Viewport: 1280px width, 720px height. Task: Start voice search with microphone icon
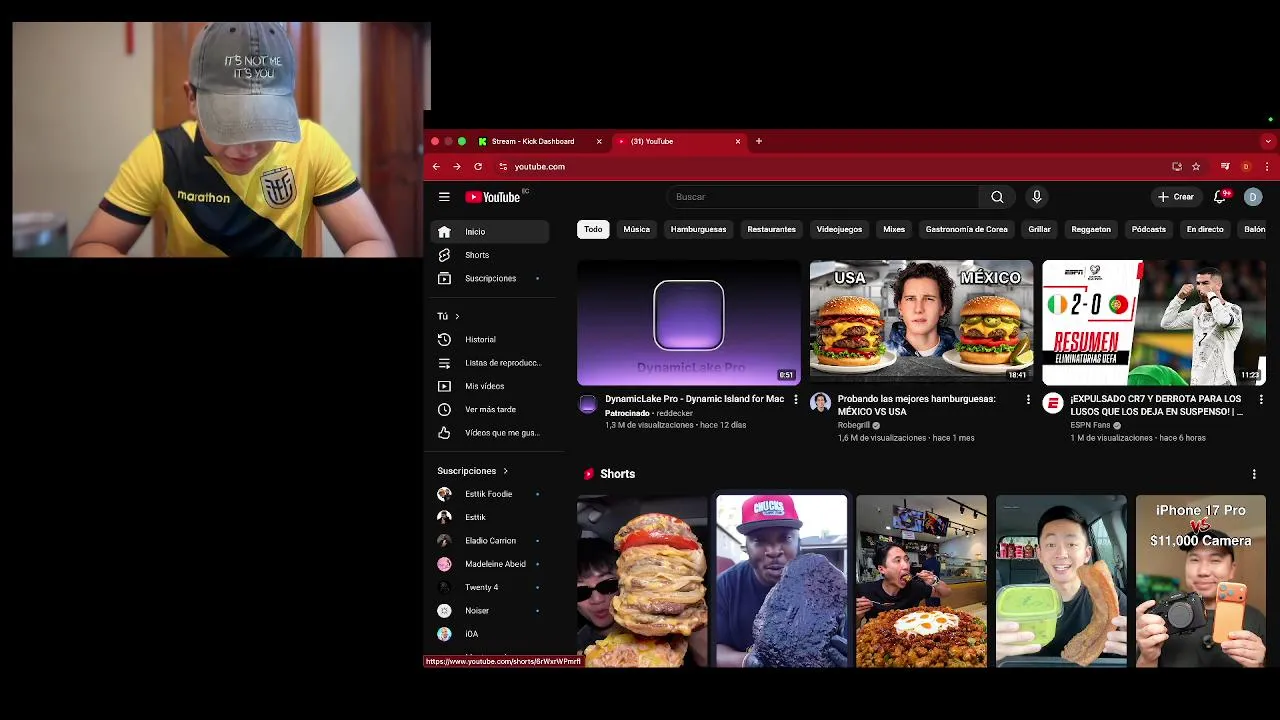(x=1036, y=197)
